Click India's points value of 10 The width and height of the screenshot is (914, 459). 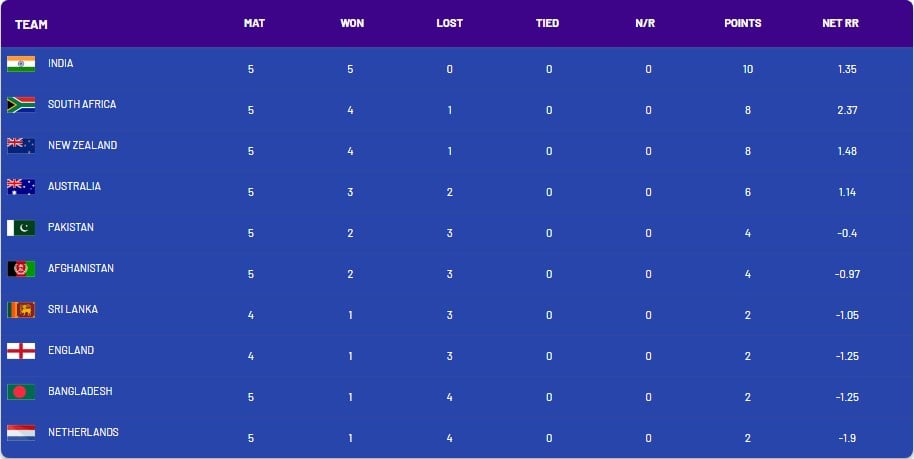748,69
